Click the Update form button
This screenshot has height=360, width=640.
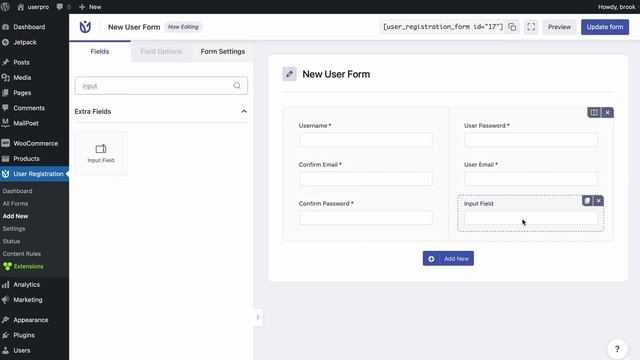pyautogui.click(x=605, y=27)
